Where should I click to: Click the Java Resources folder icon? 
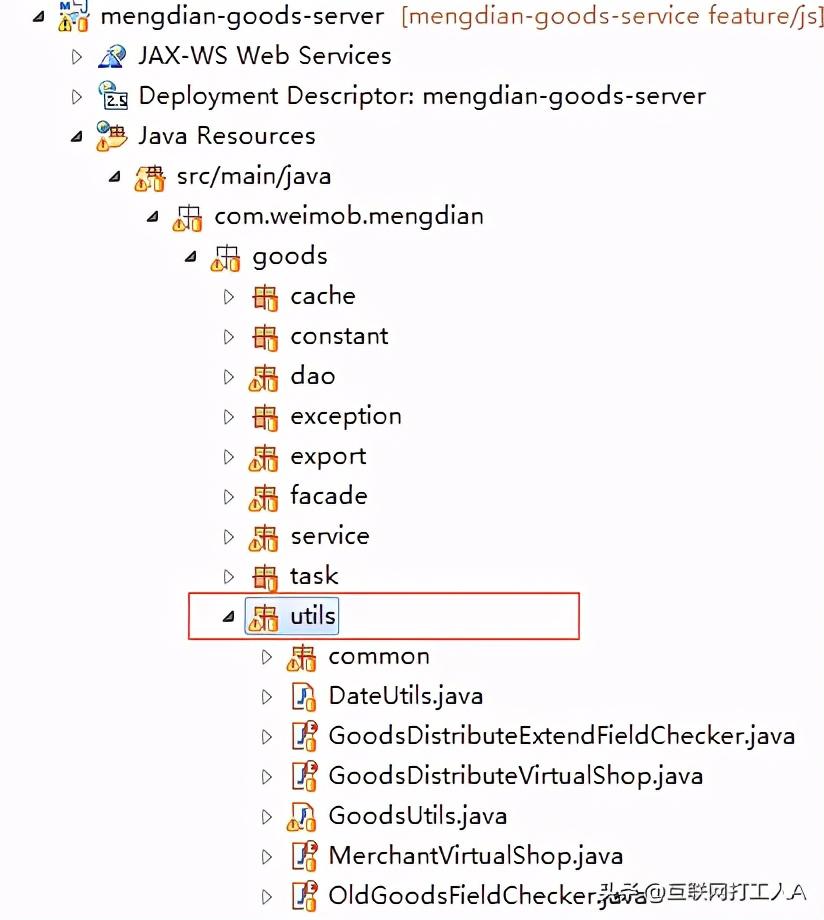pyautogui.click(x=112, y=136)
